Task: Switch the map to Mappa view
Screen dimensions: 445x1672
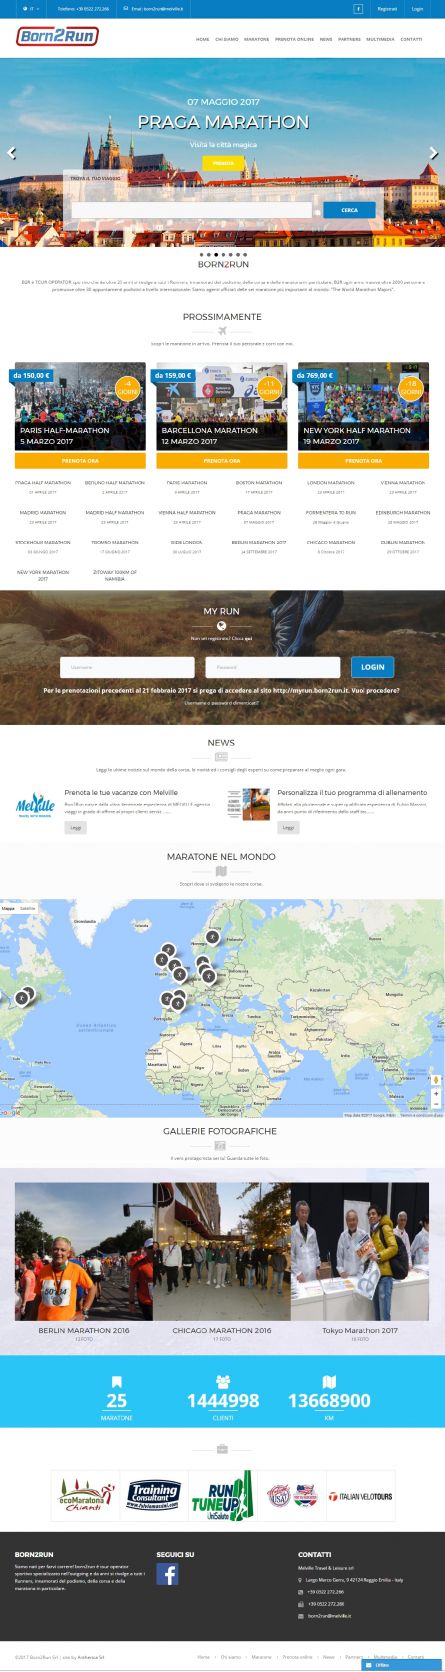Action: click(8, 909)
